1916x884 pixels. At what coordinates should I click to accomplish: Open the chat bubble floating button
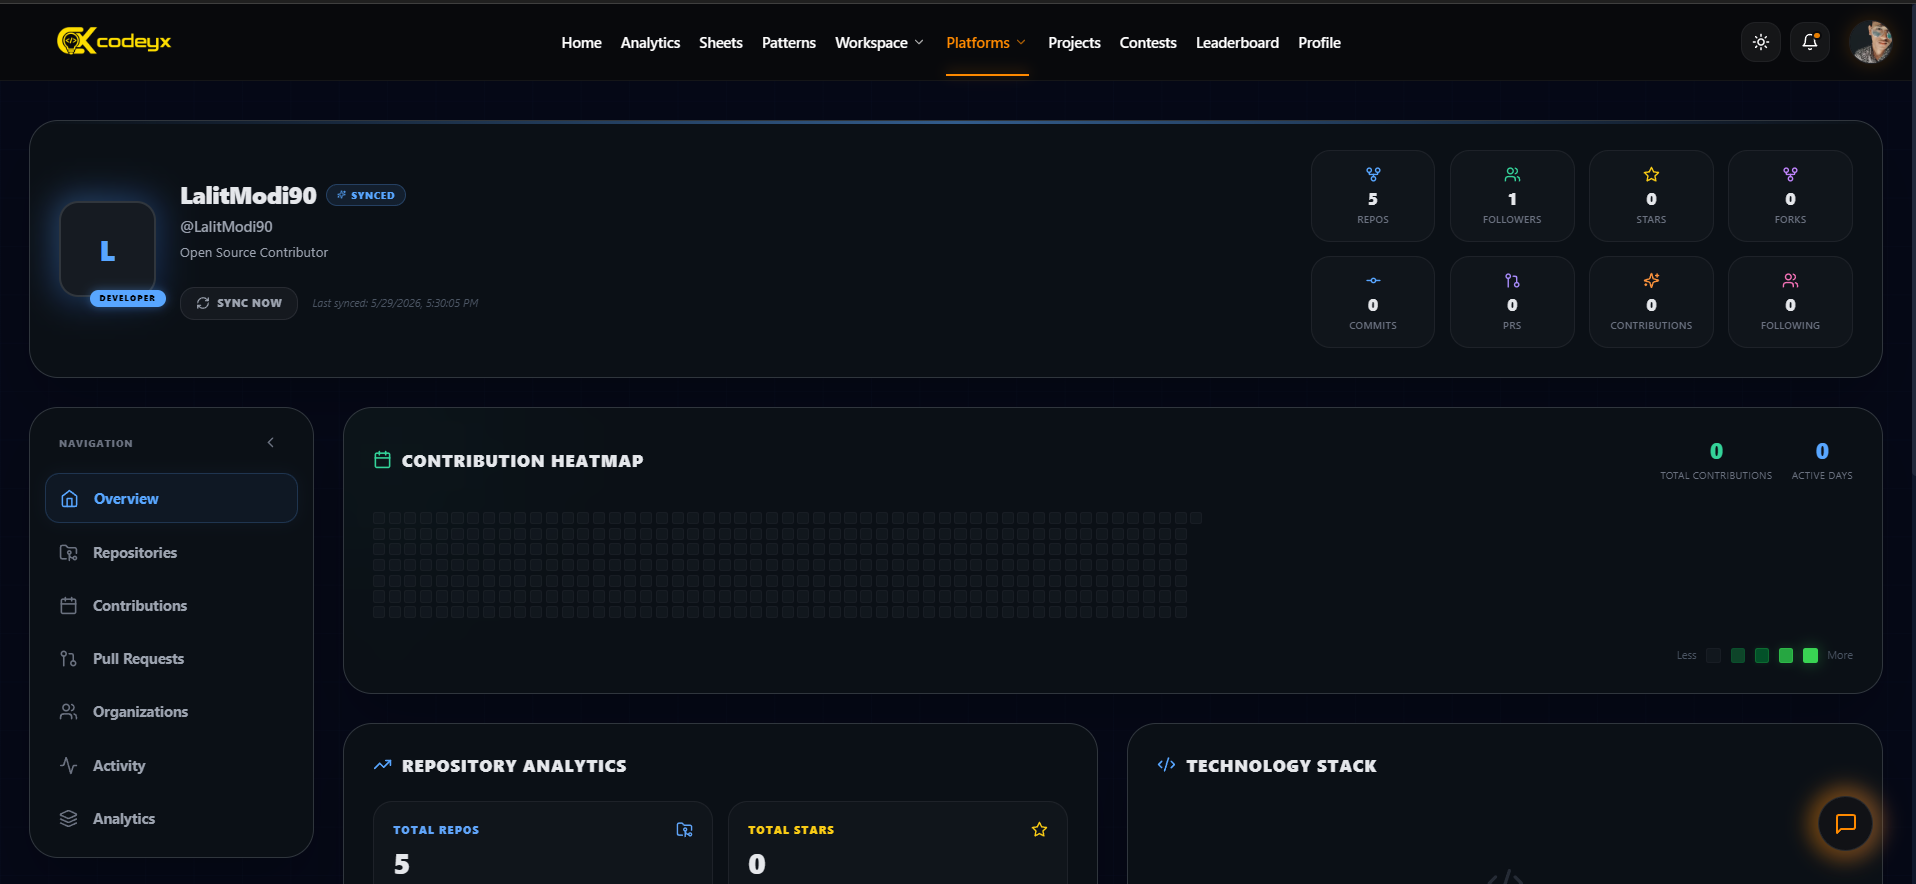click(x=1845, y=823)
